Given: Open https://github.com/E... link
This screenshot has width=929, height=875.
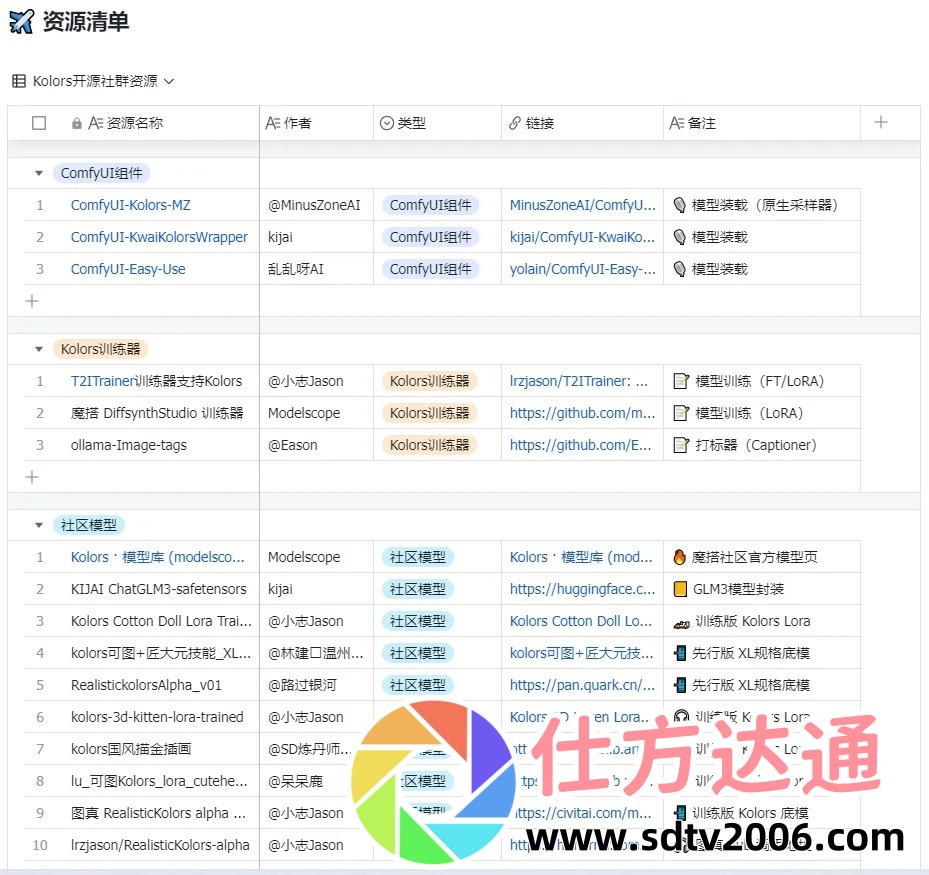Looking at the screenshot, I should (581, 445).
